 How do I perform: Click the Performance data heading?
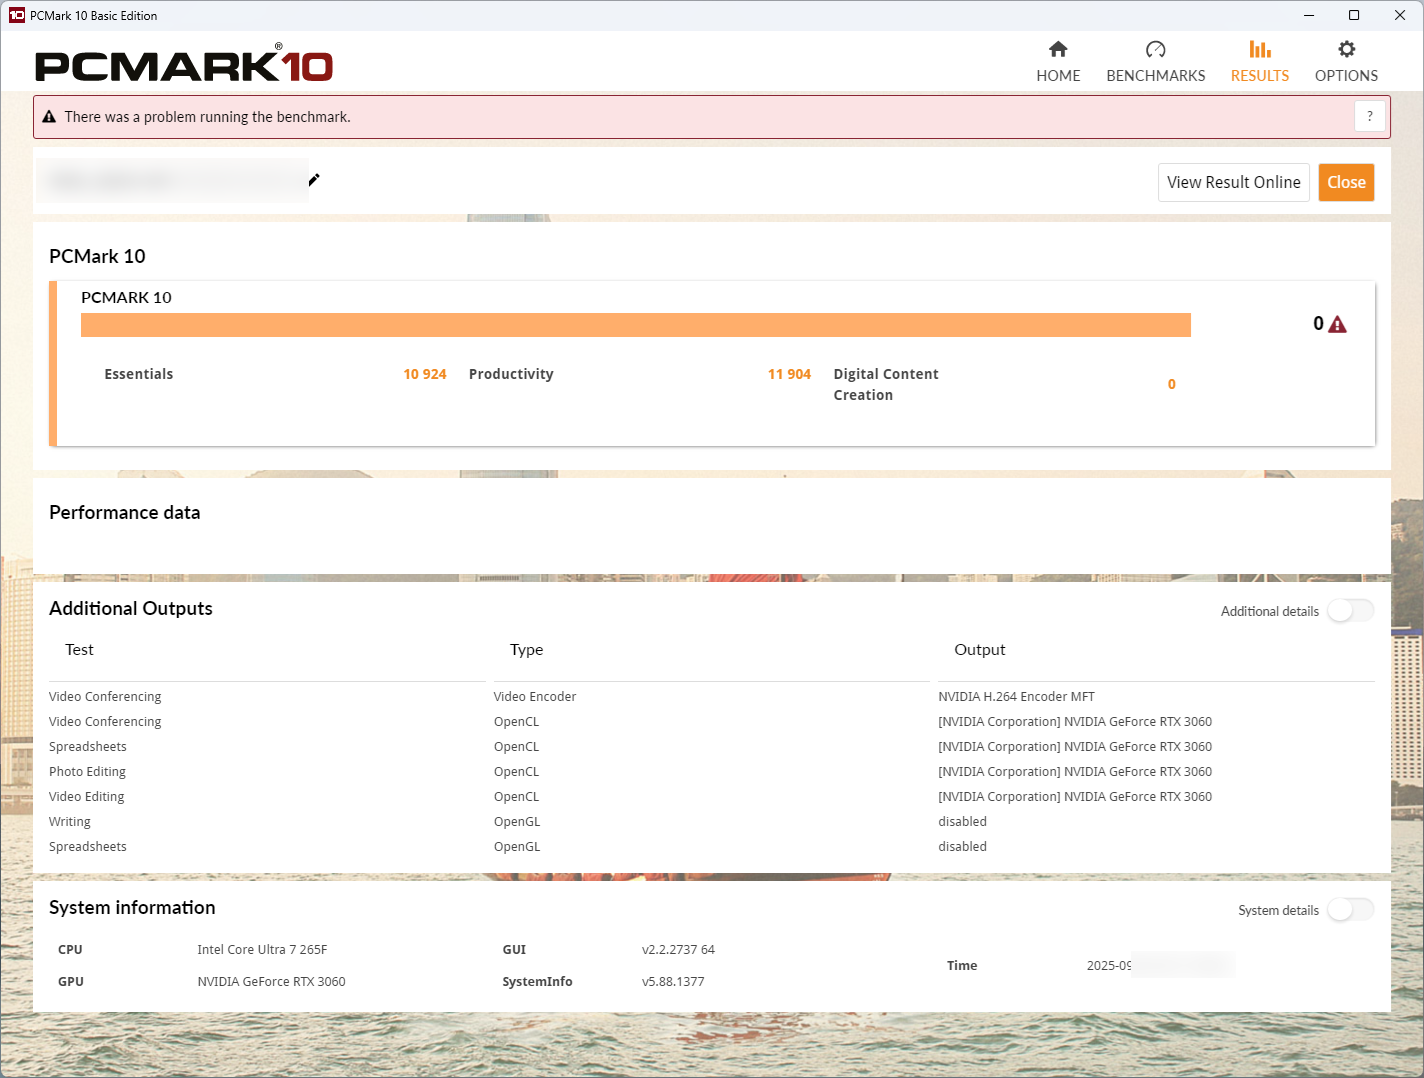125,512
